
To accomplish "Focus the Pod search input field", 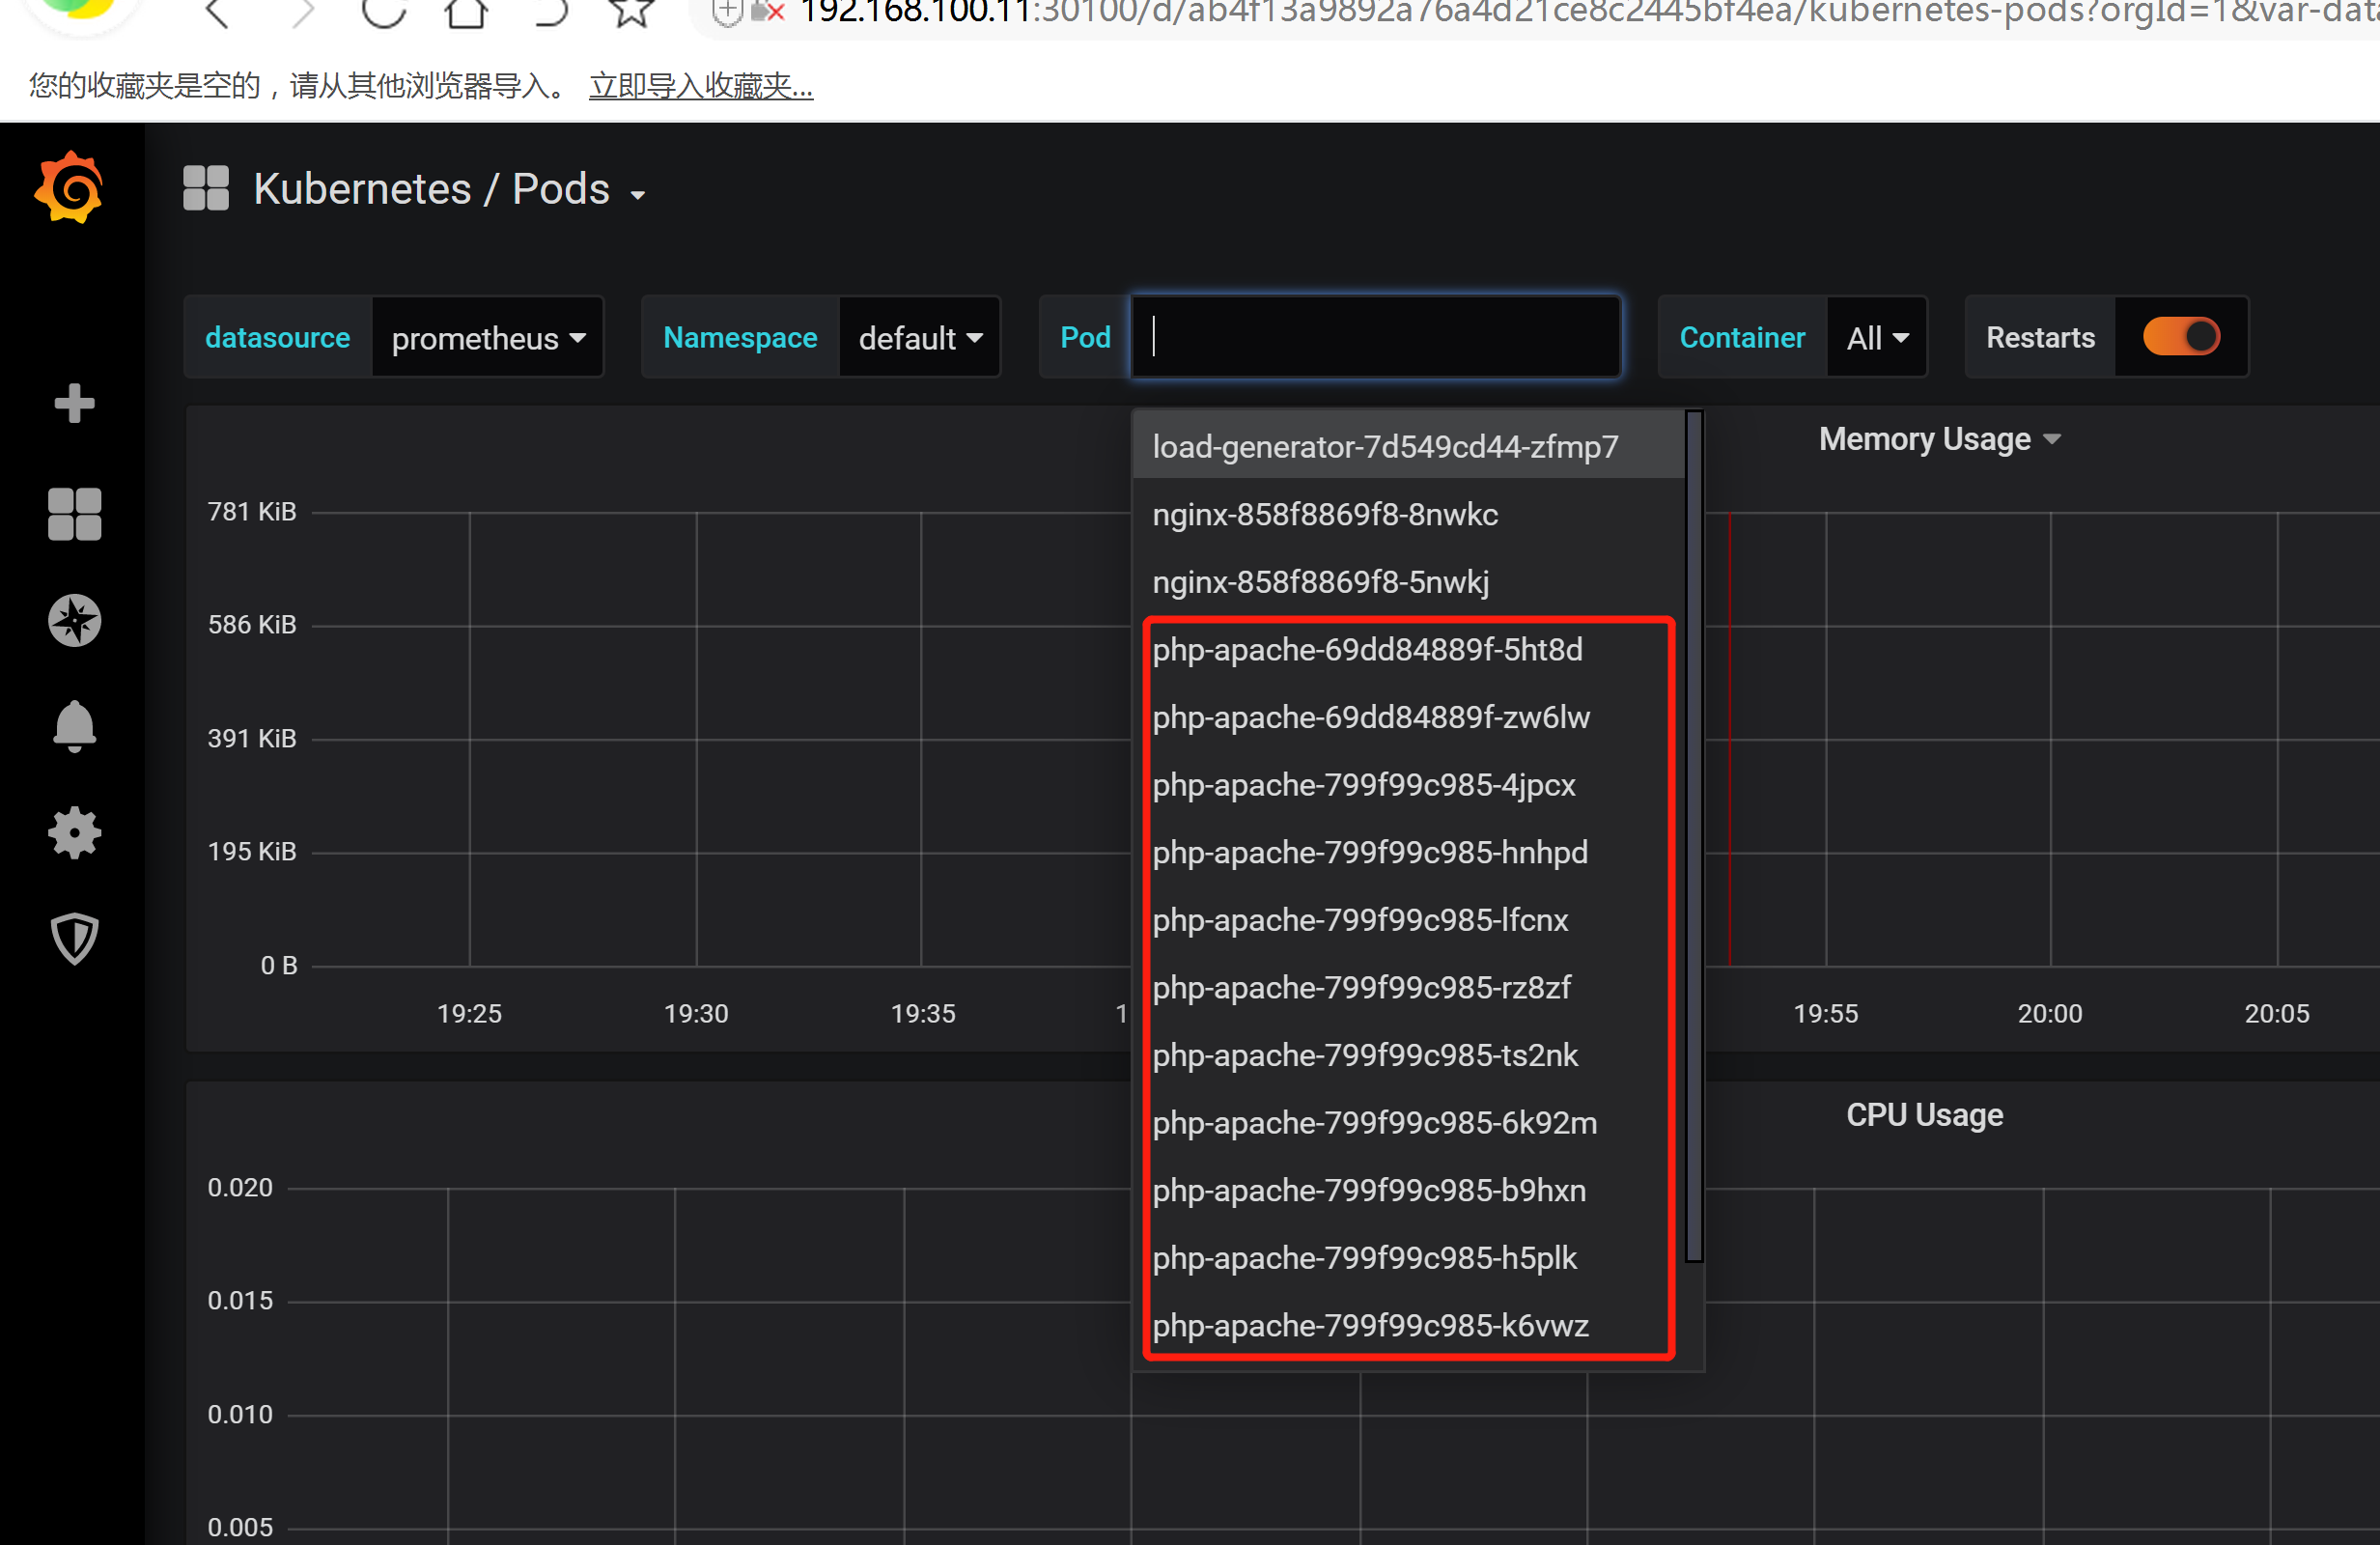I will coord(1375,337).
